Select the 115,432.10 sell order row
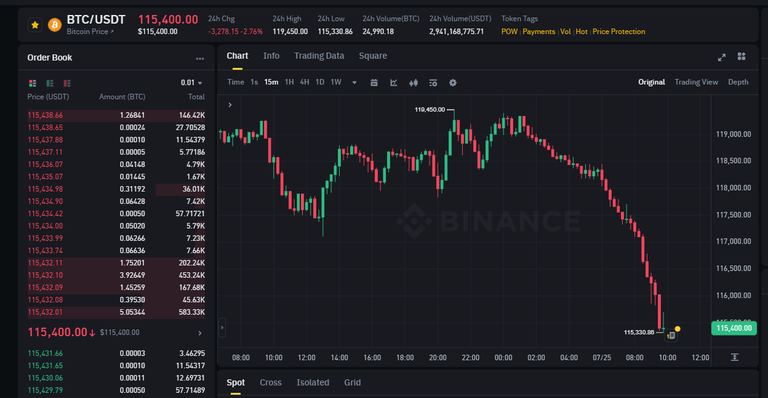Viewport: 768px width, 398px height. coord(116,275)
